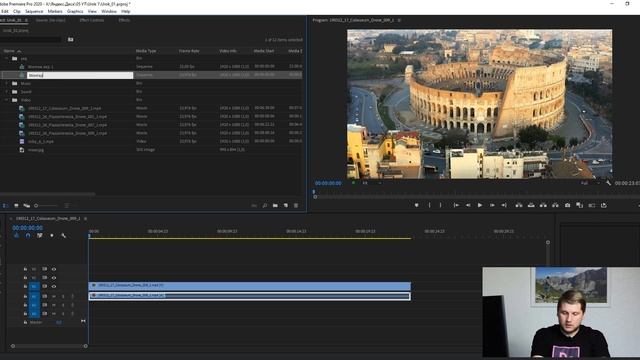Open the Edit menu

pyautogui.click(x=5, y=11)
